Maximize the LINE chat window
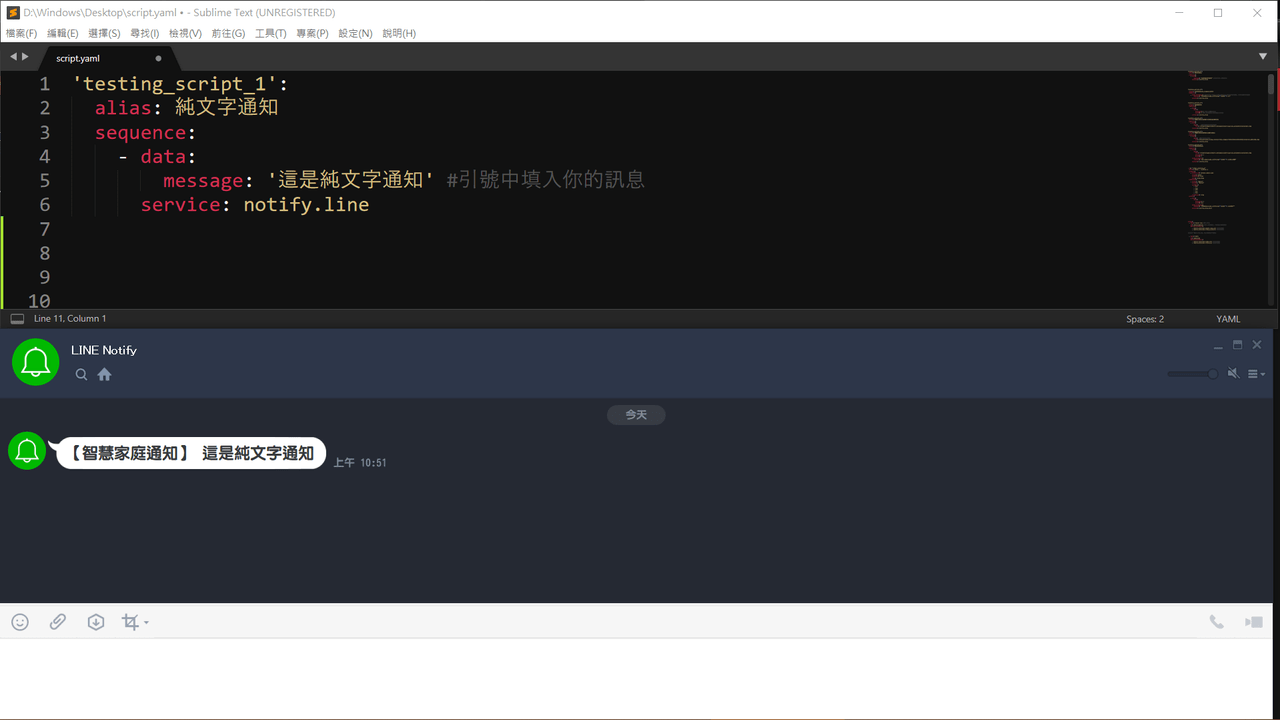 point(1237,345)
